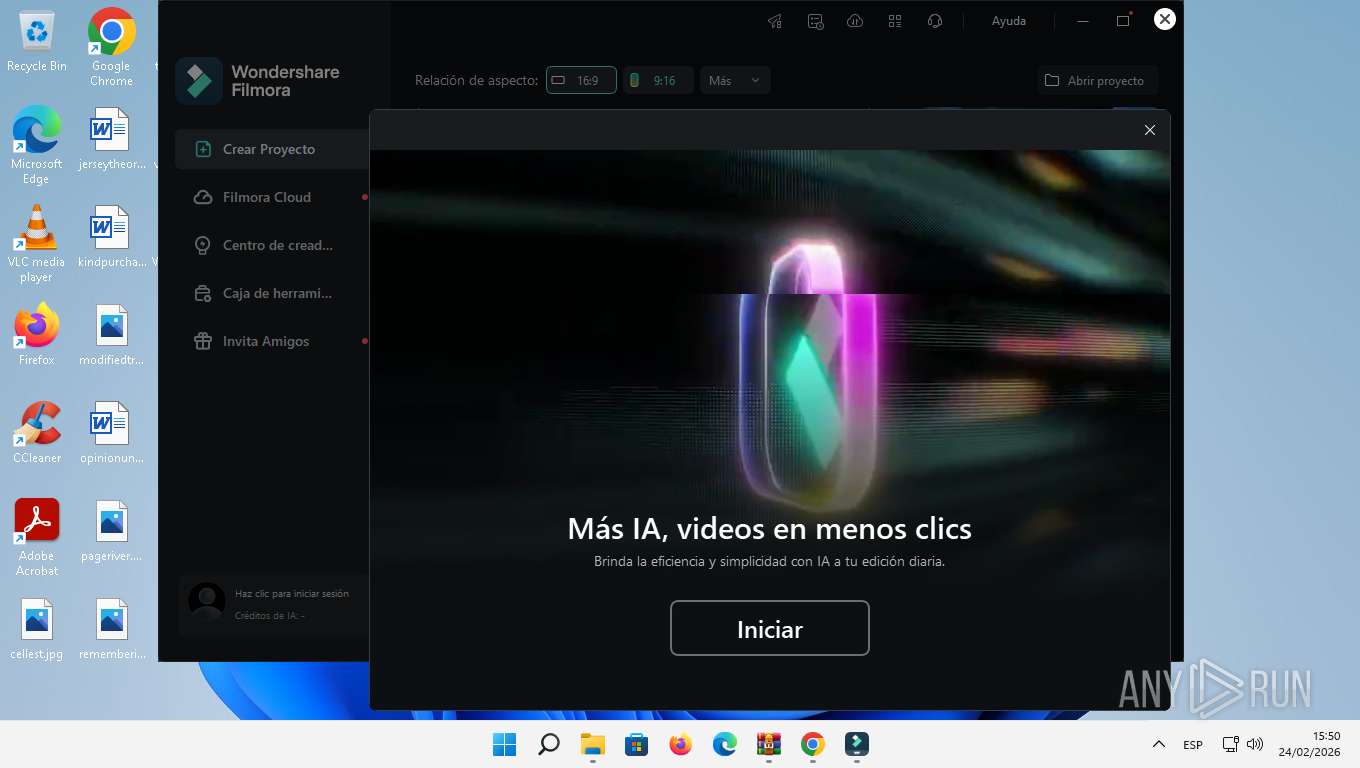Open Edge from the taskbar
The width and height of the screenshot is (1360, 768).
(x=725, y=745)
